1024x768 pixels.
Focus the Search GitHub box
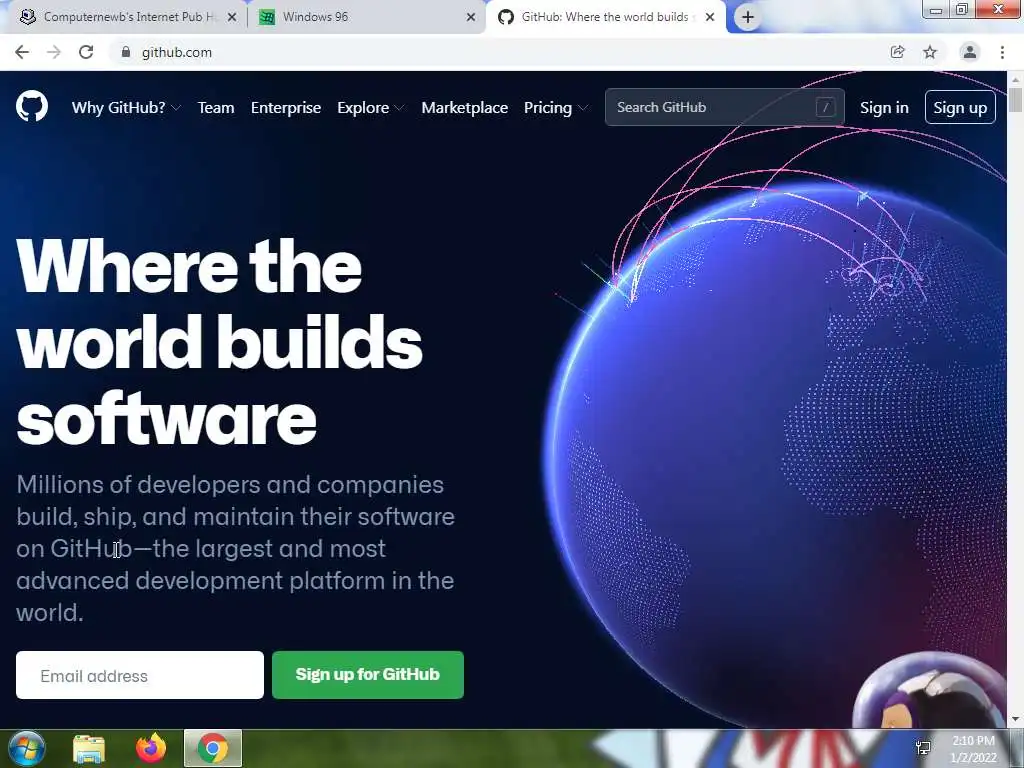[x=724, y=107]
